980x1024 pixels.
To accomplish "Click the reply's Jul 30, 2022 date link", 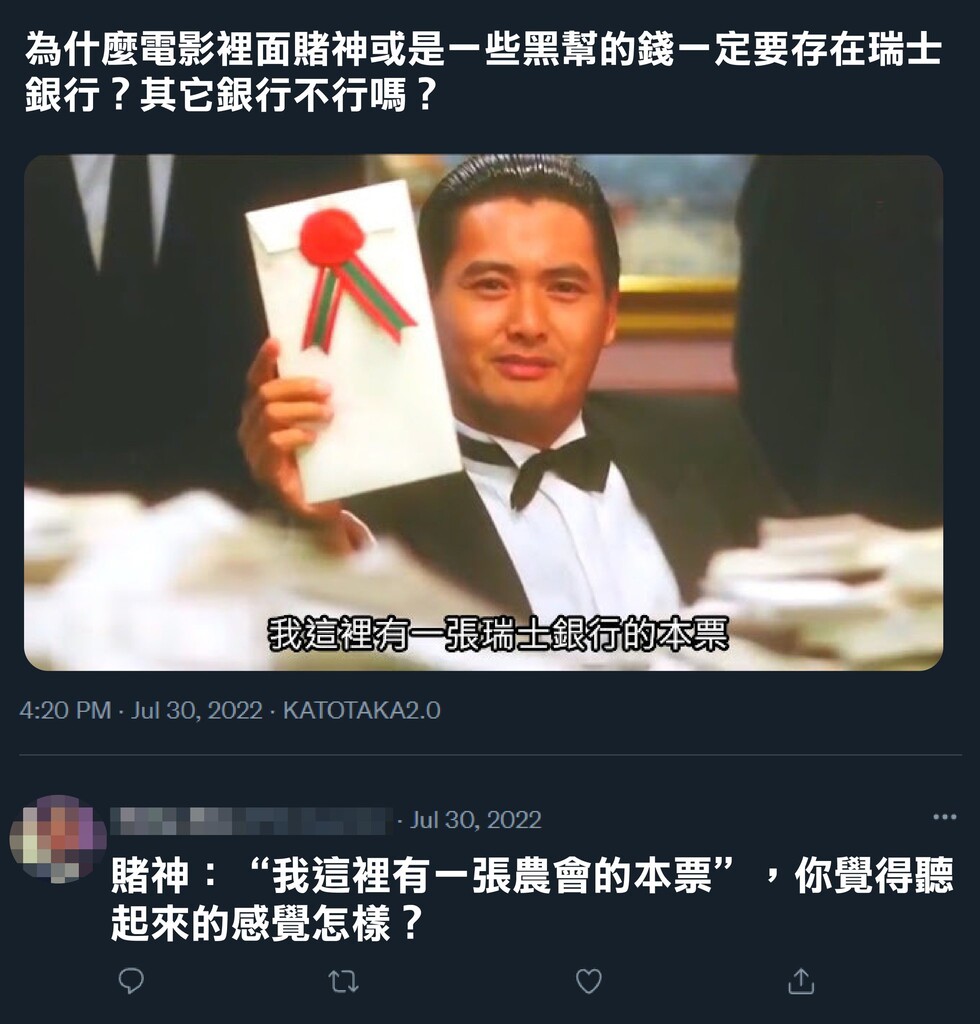I will 475,820.
